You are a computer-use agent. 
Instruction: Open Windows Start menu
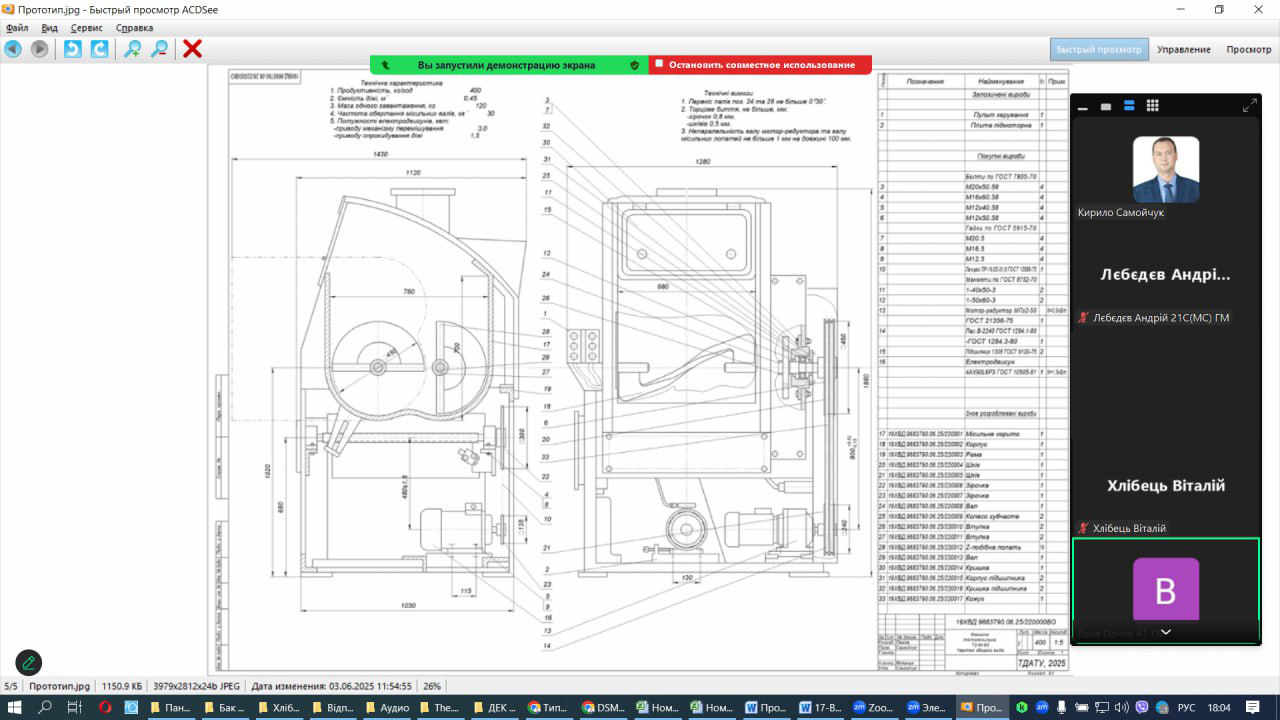click(x=16, y=707)
